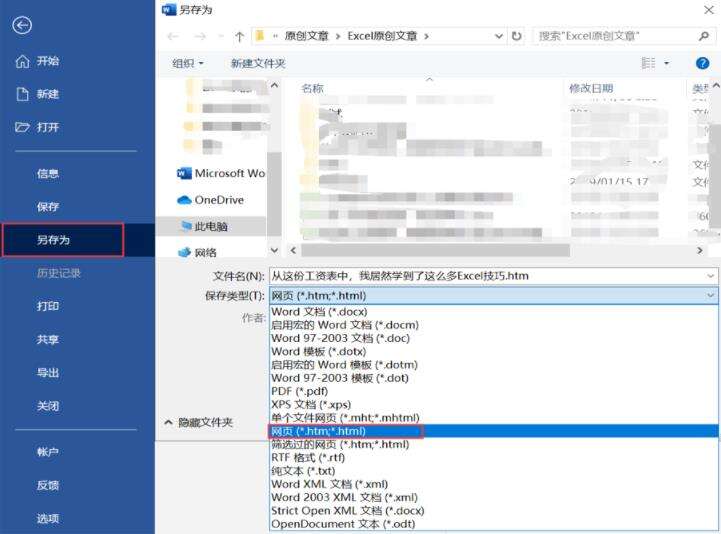
Task: Go up one folder level arrow
Action: tap(239, 36)
